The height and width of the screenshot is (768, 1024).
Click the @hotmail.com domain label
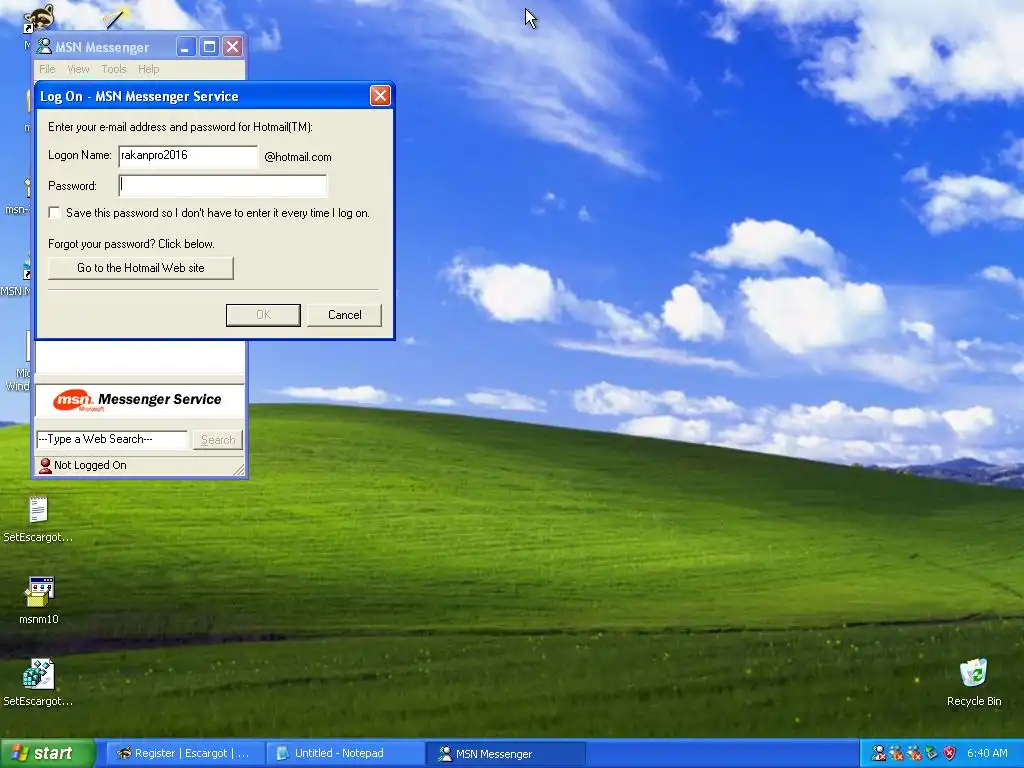[x=298, y=157]
